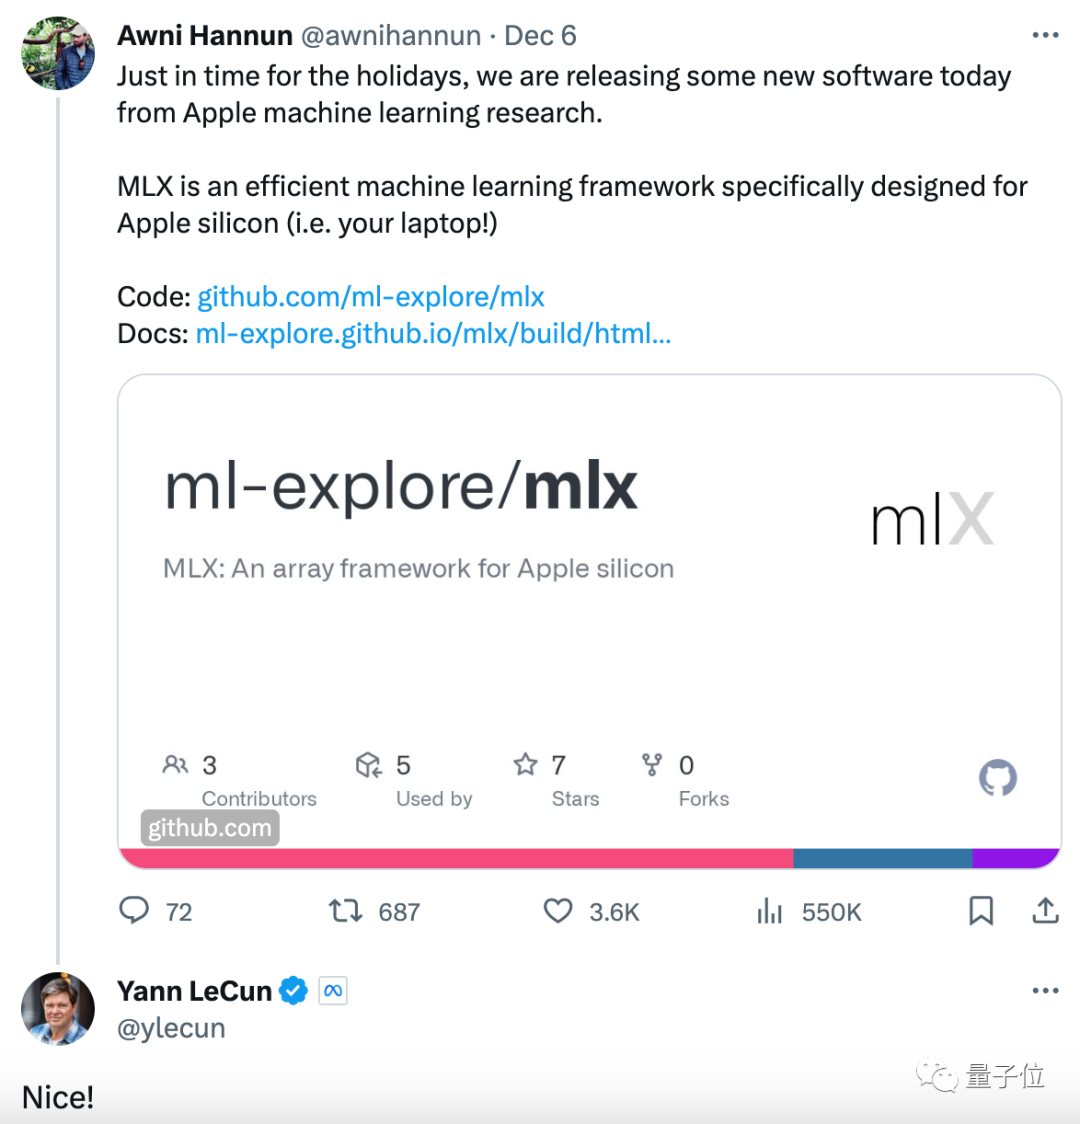
Task: Like the MLX announcement tweet
Action: pos(558,911)
